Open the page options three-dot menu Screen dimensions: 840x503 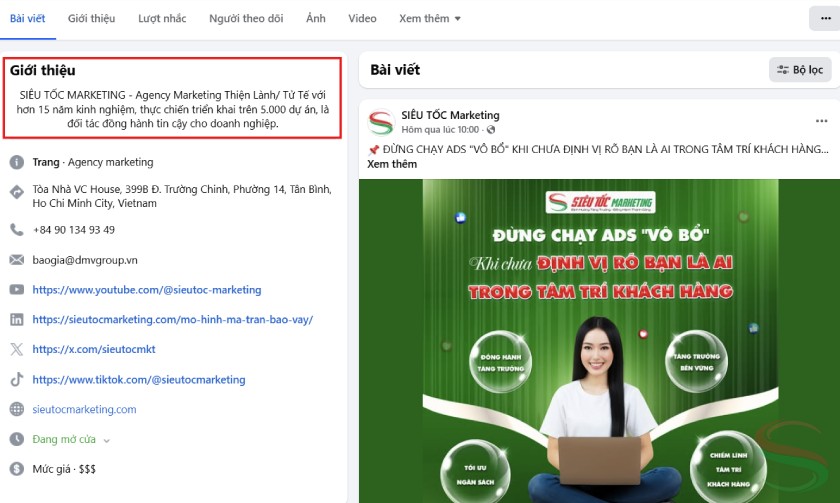[x=825, y=18]
